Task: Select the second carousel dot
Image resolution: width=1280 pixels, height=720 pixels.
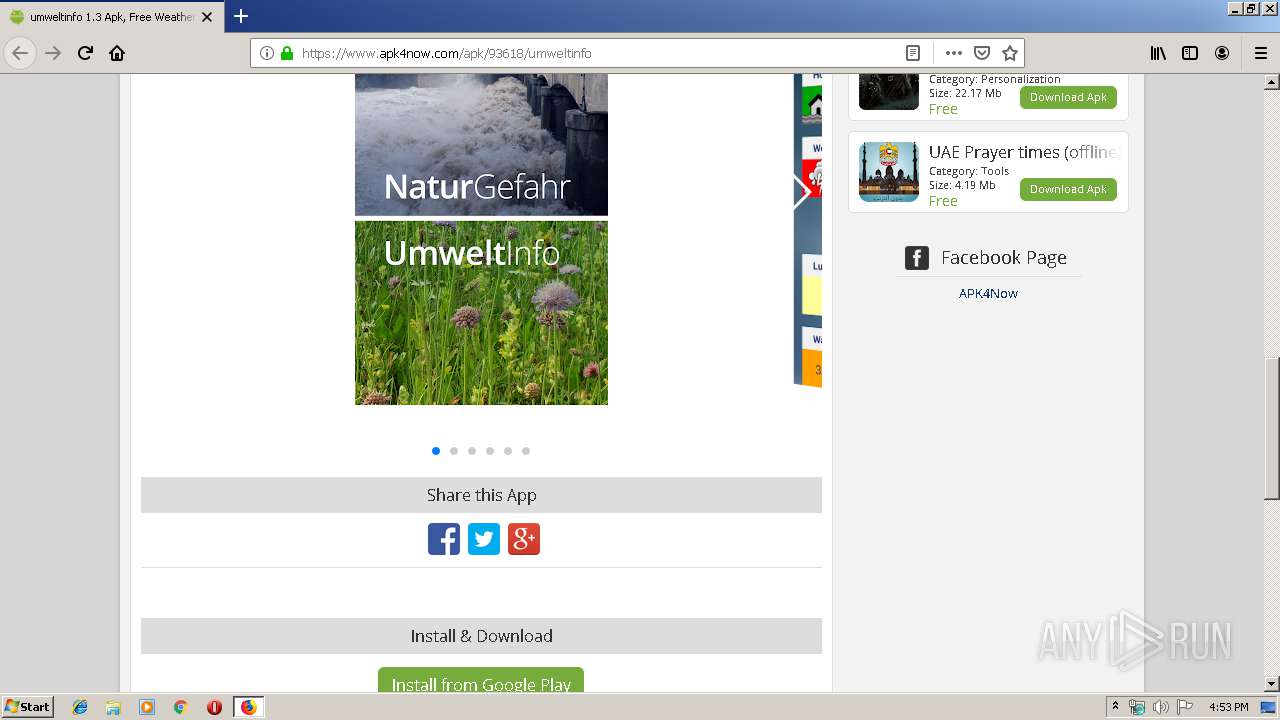Action: tap(454, 451)
